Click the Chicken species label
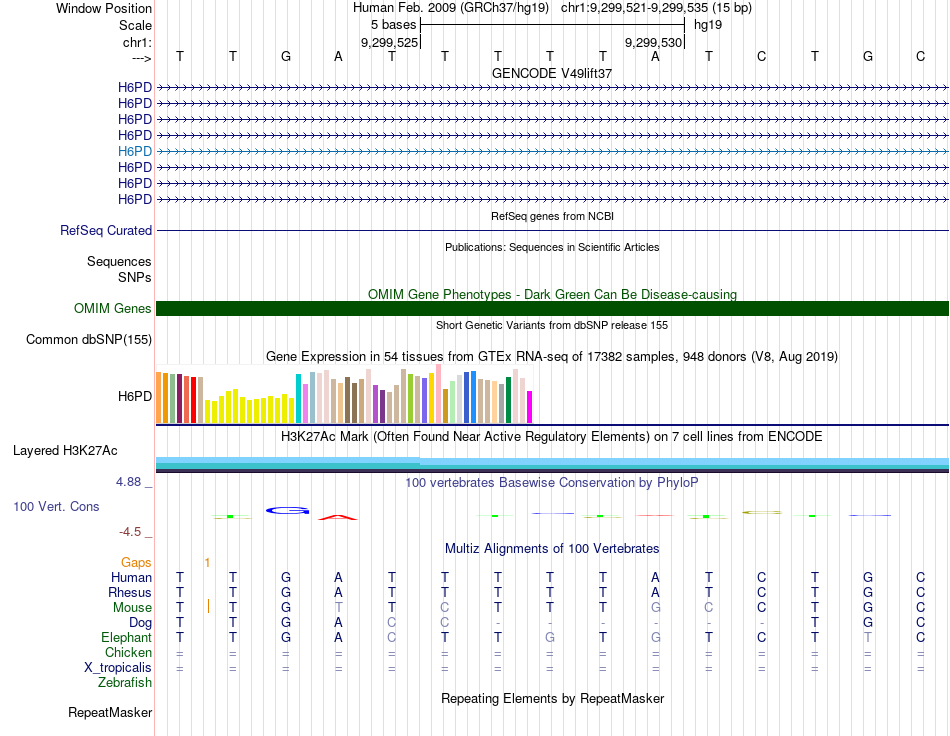 128,652
